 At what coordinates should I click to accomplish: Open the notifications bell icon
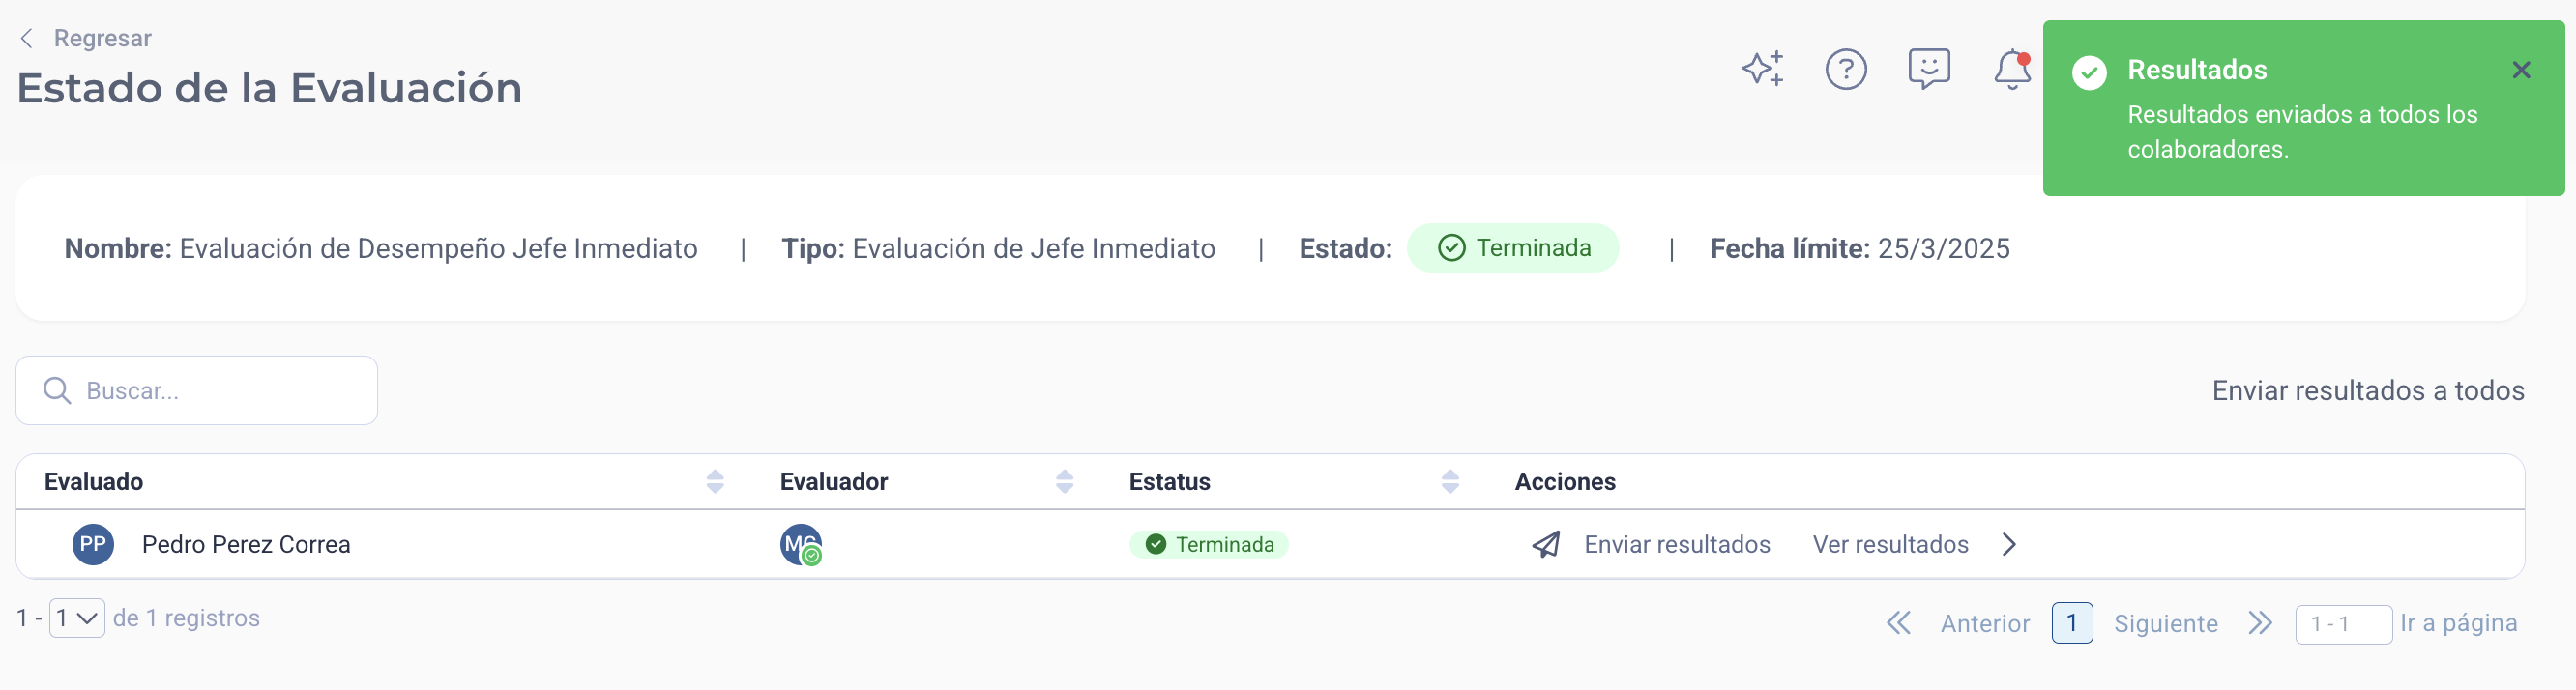coord(2012,69)
